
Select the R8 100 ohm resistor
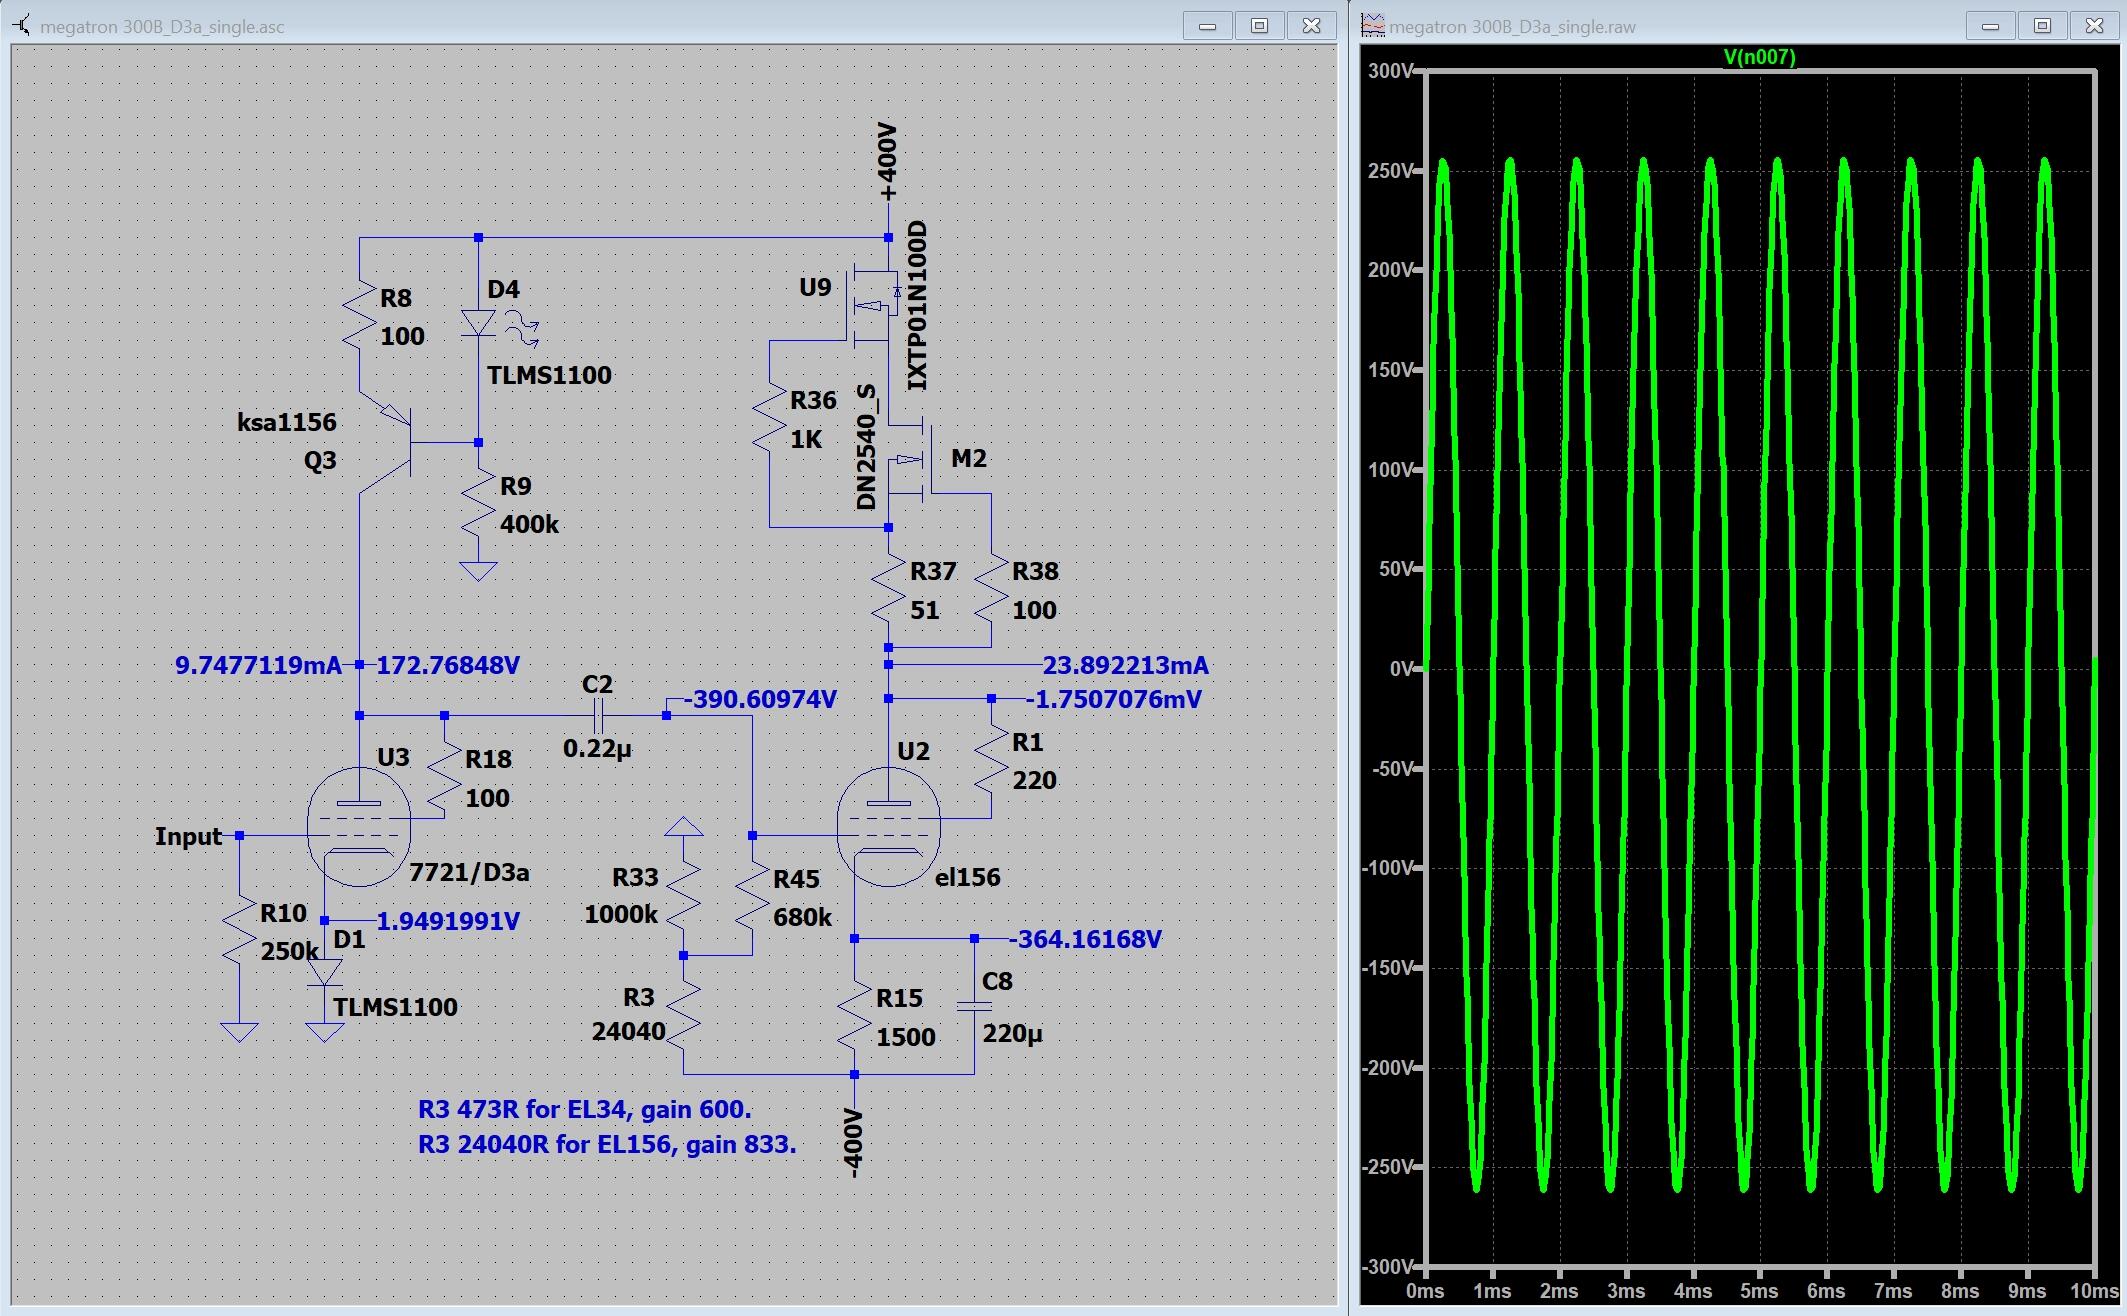coord(359,317)
